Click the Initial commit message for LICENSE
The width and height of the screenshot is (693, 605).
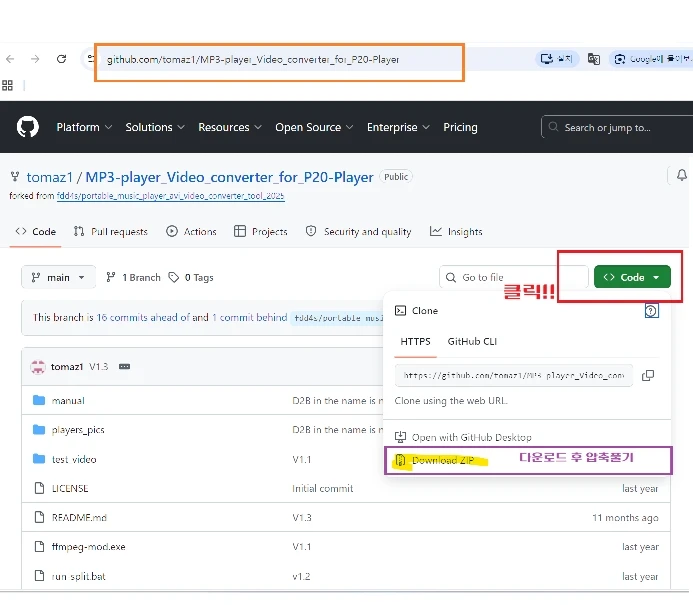pyautogui.click(x=323, y=488)
